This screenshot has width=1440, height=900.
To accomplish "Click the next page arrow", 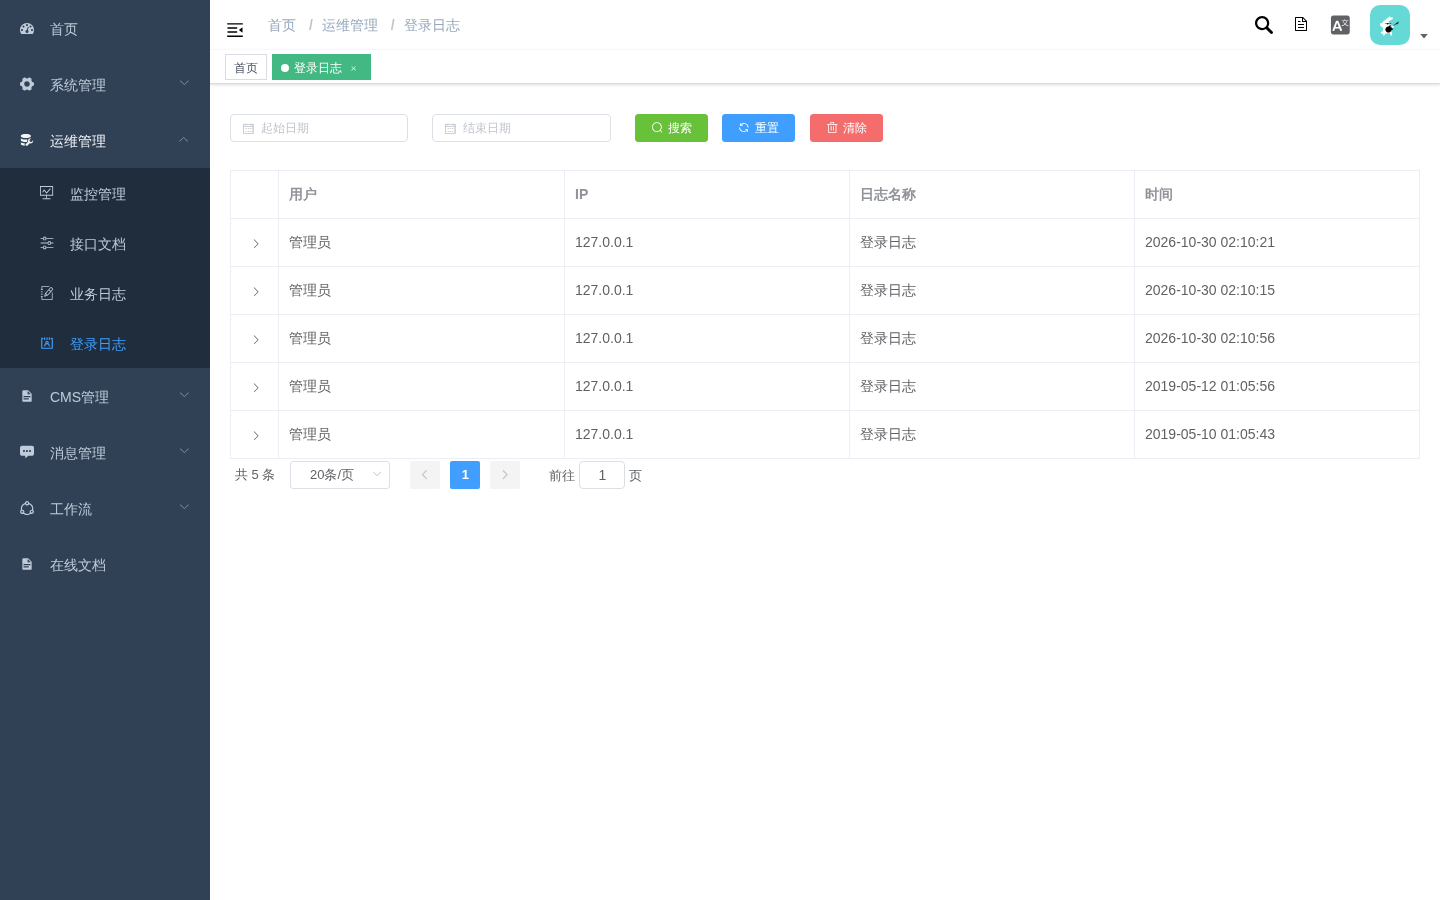I will (x=505, y=475).
